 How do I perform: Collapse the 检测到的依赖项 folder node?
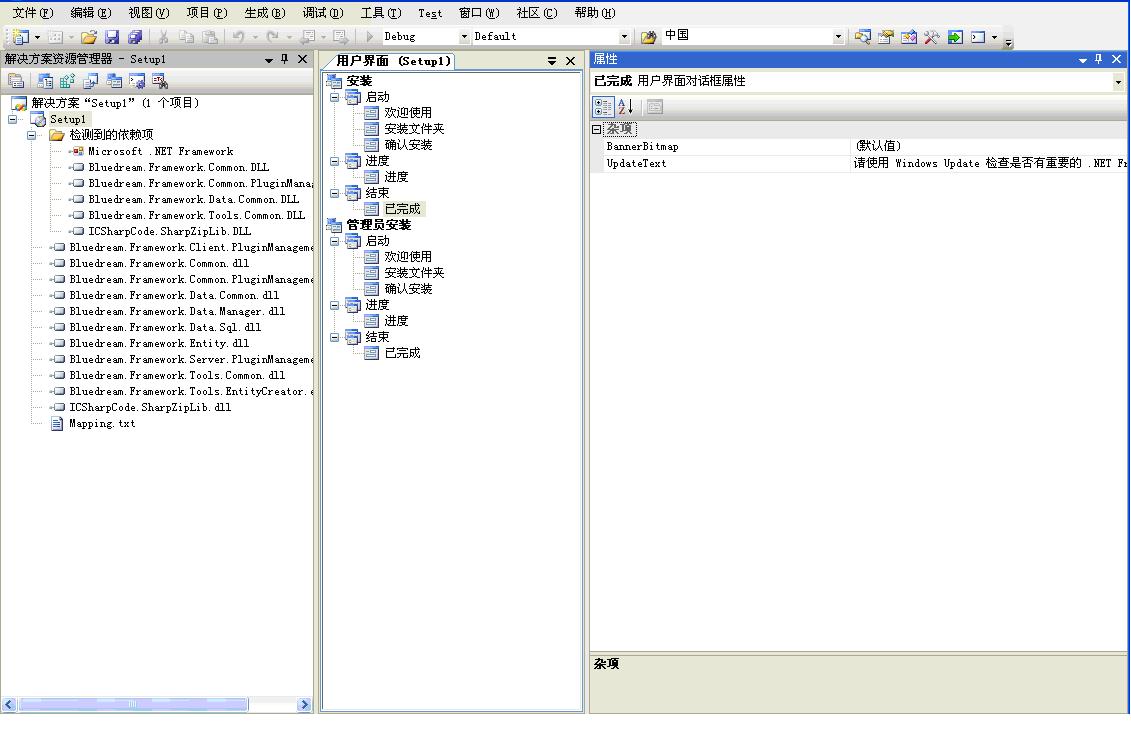click(32, 135)
